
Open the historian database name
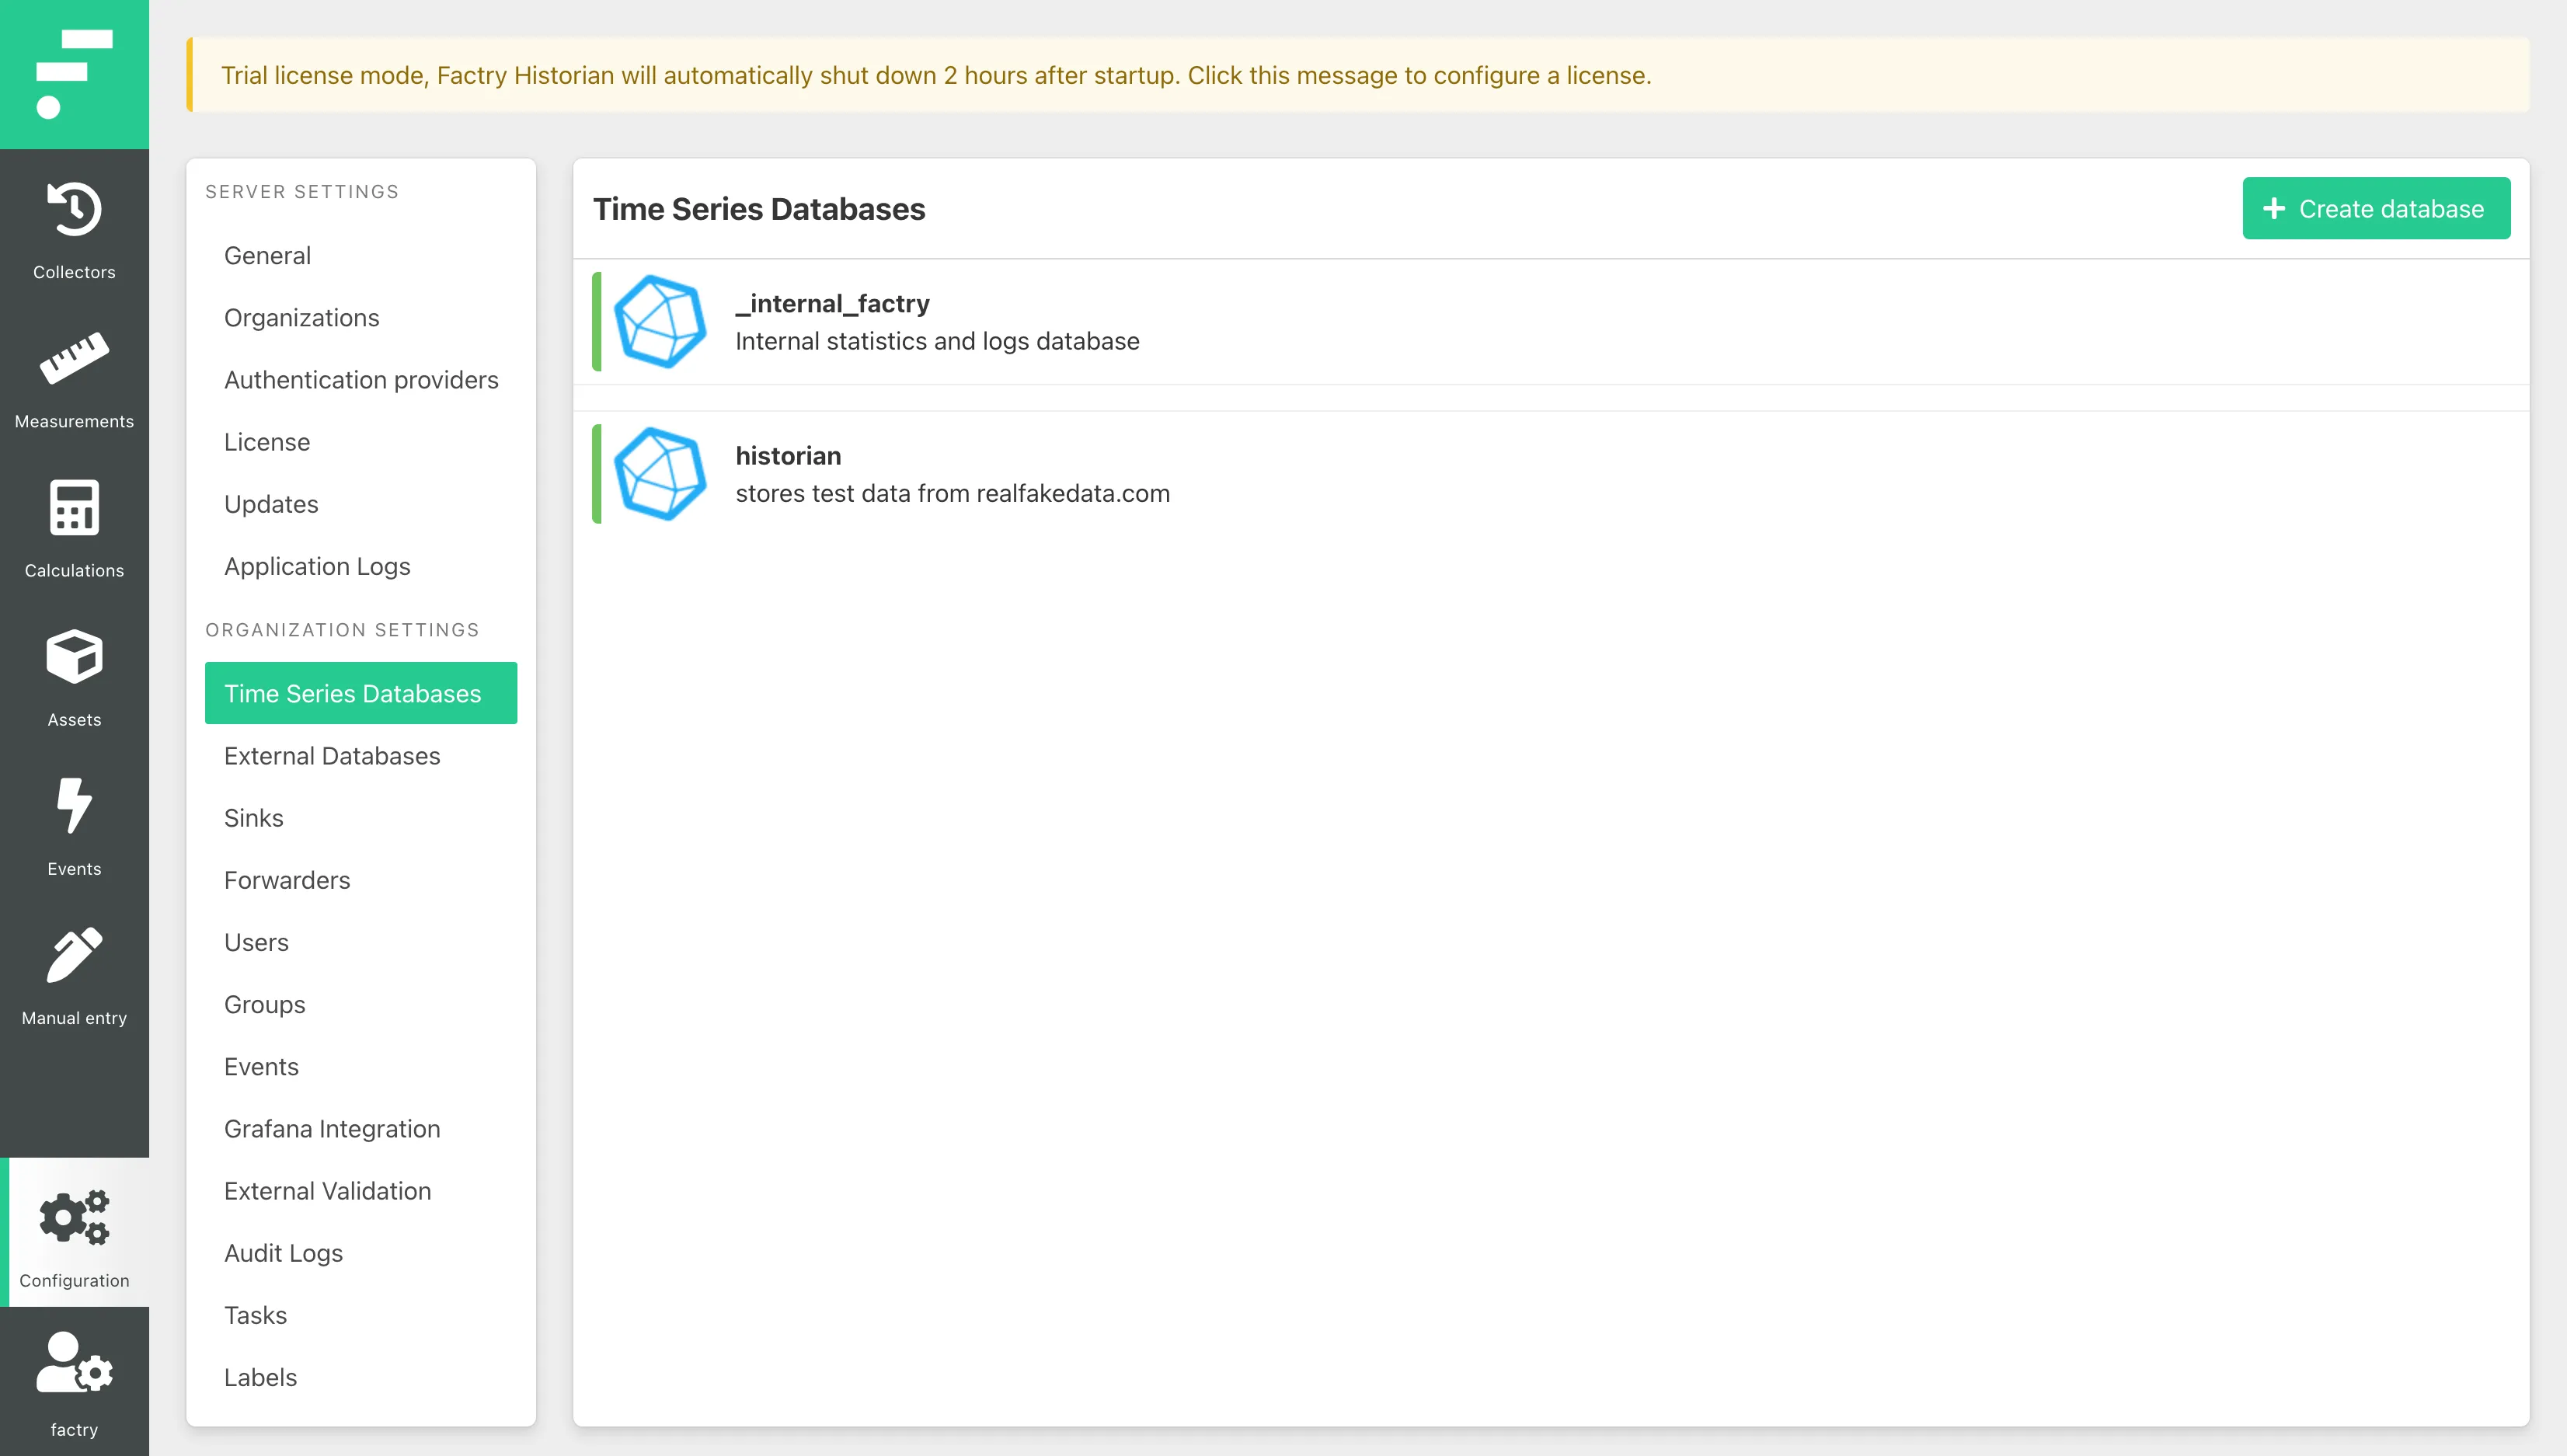click(788, 455)
